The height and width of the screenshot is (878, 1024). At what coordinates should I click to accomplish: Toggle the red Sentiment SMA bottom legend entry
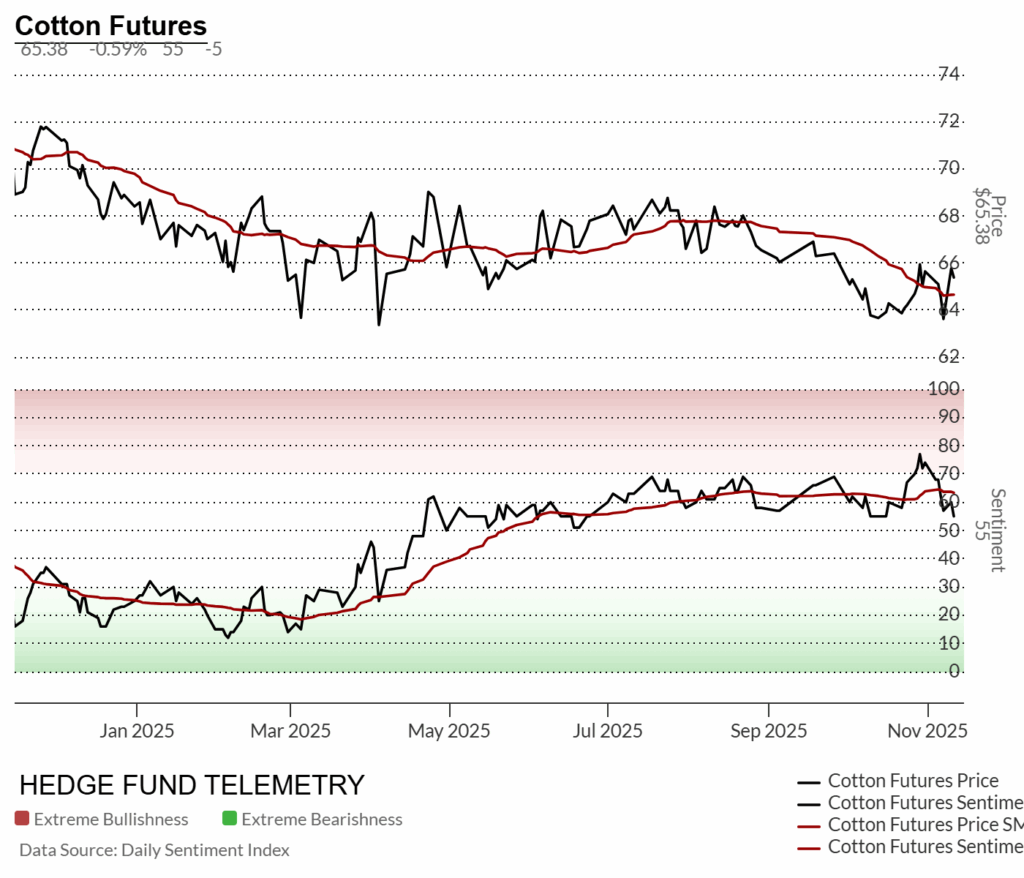click(x=924, y=847)
